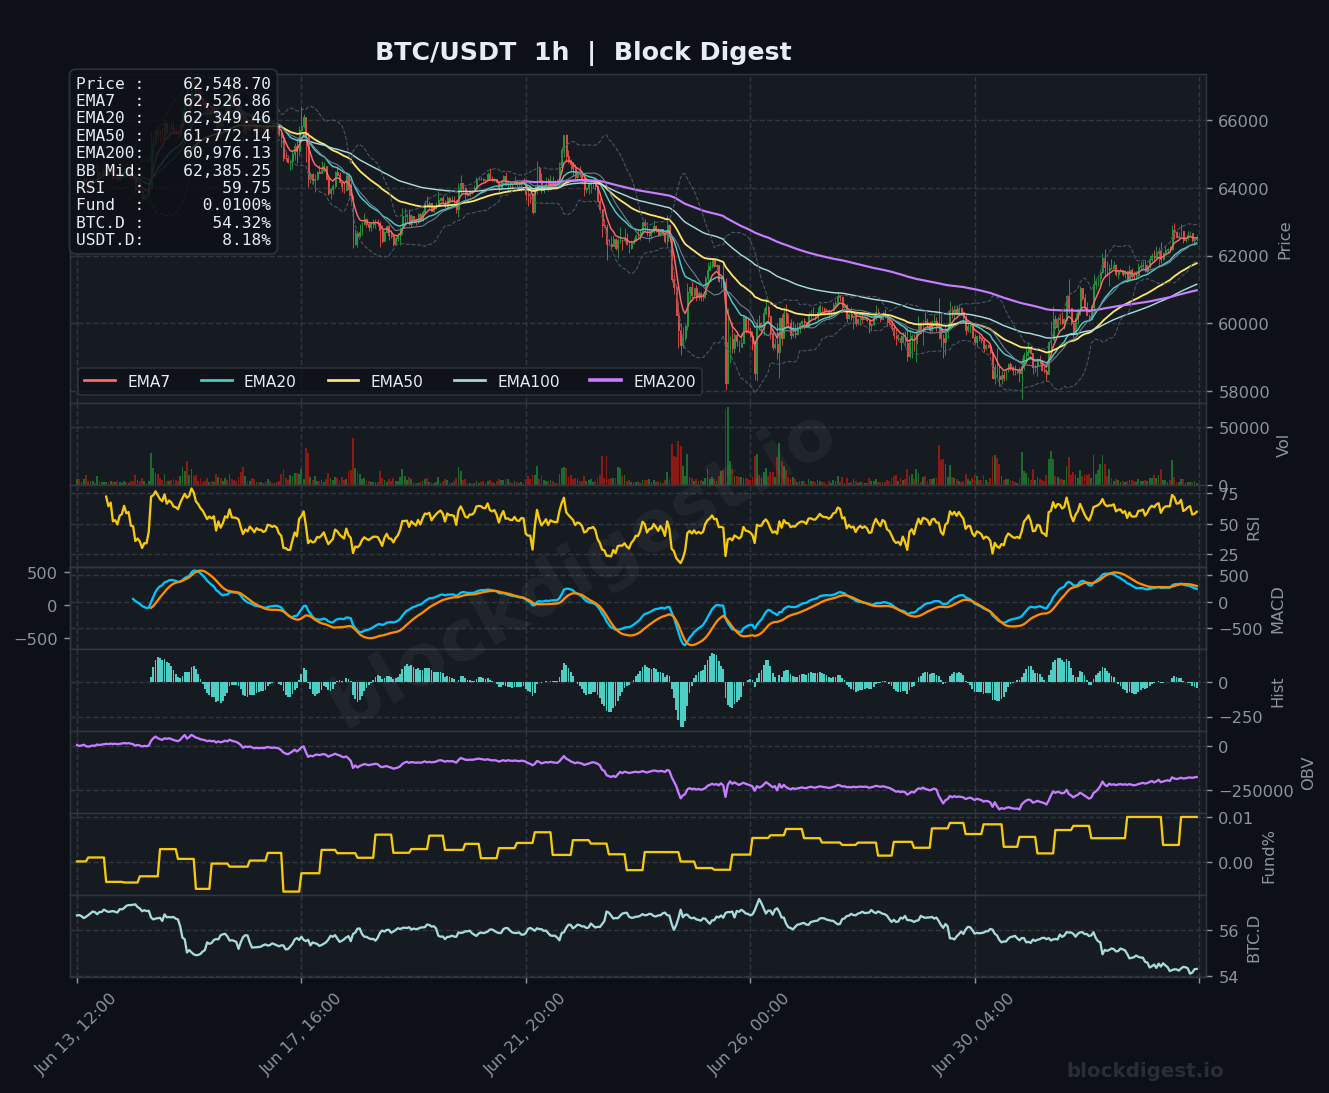Click the 50000 volume tick
1329x1093 pixels.
pos(1242,429)
